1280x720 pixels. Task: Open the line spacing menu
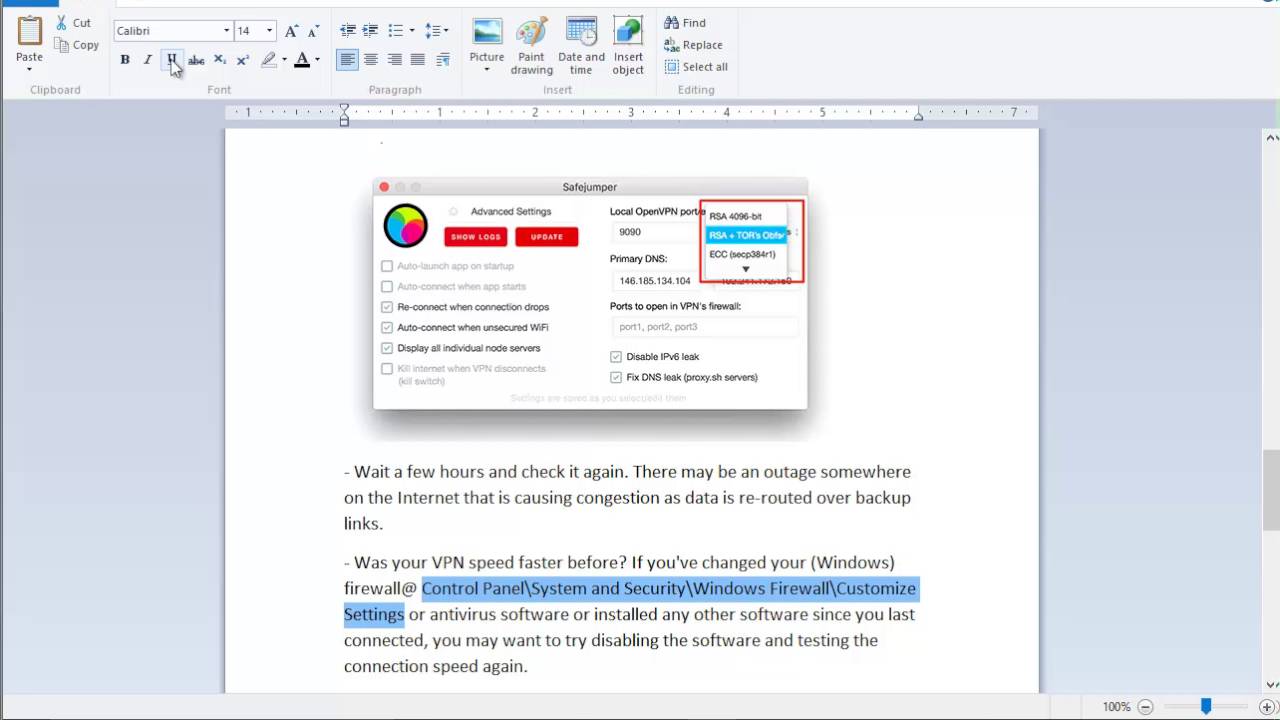(x=436, y=31)
